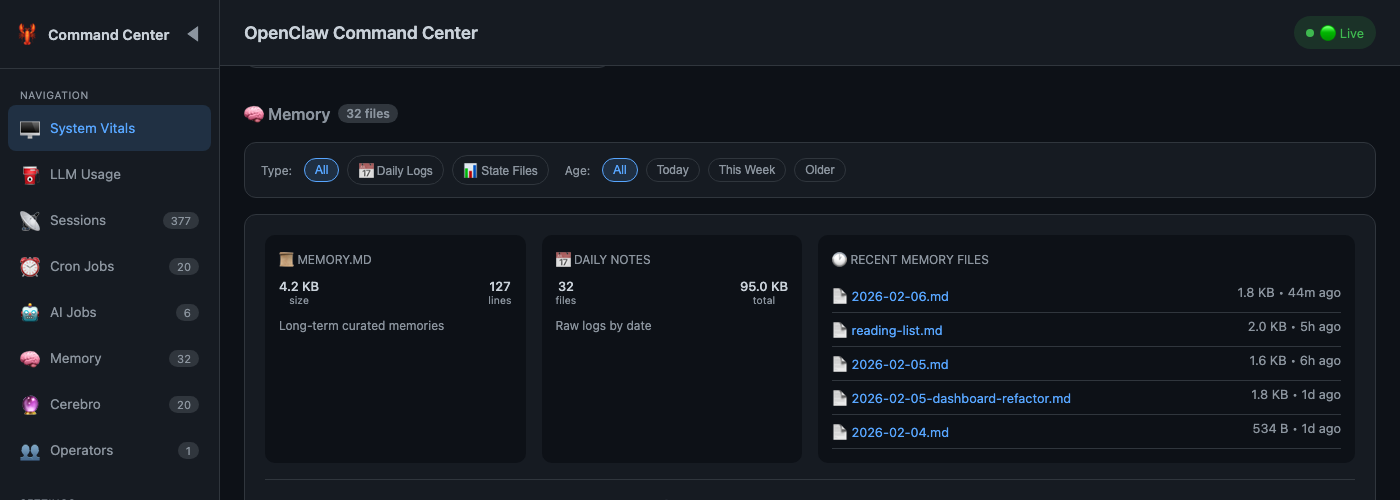Viewport: 1400px width, 500px height.
Task: Click the Operators people icon
Action: 30,451
